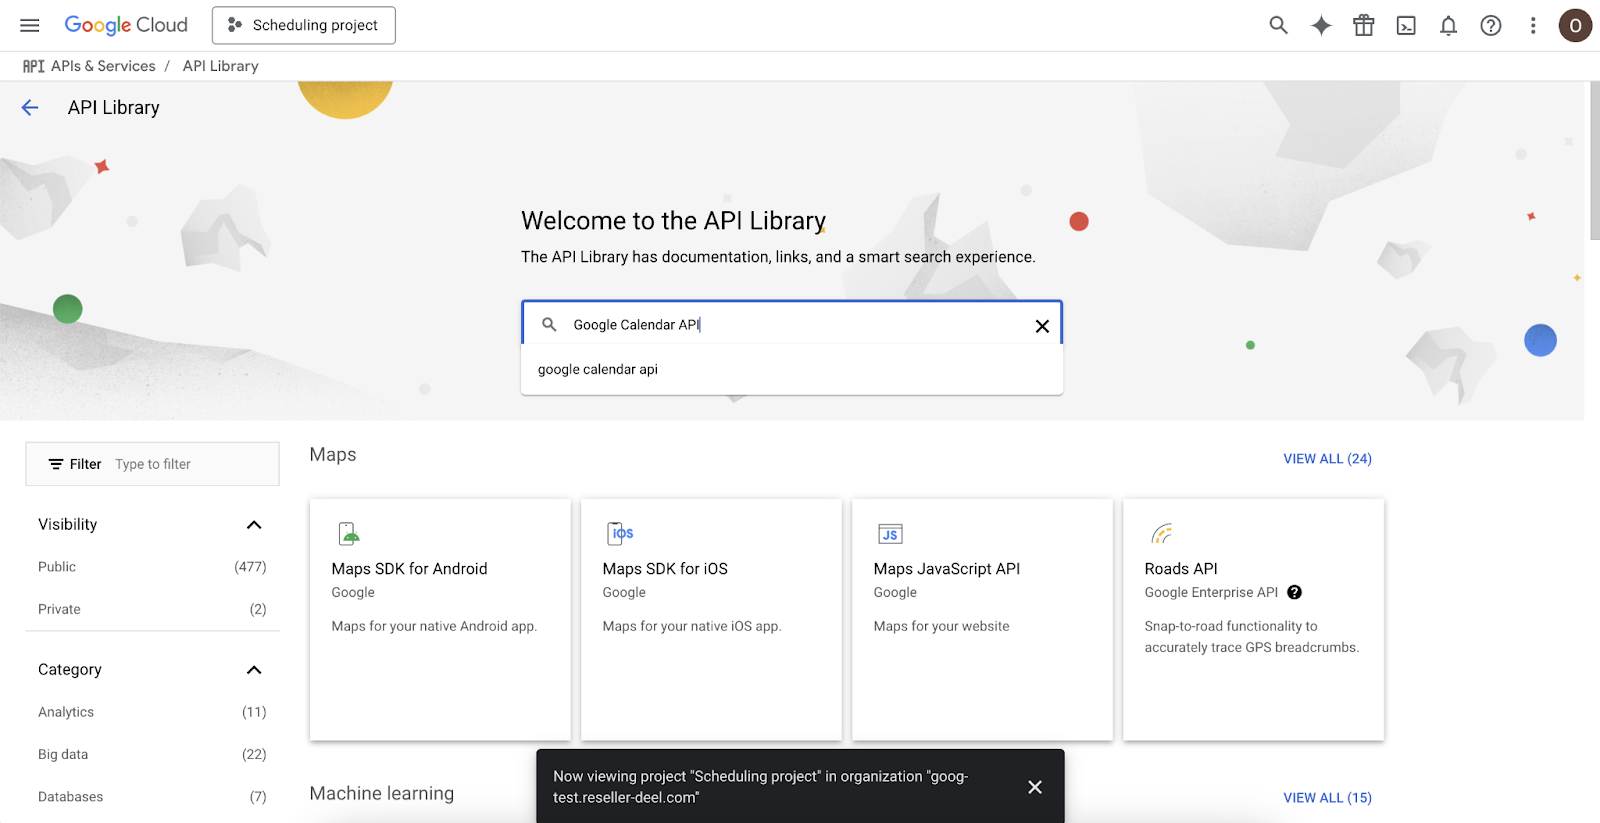1600x823 pixels.
Task: Click the API Library breadcrumb
Action: point(221,66)
